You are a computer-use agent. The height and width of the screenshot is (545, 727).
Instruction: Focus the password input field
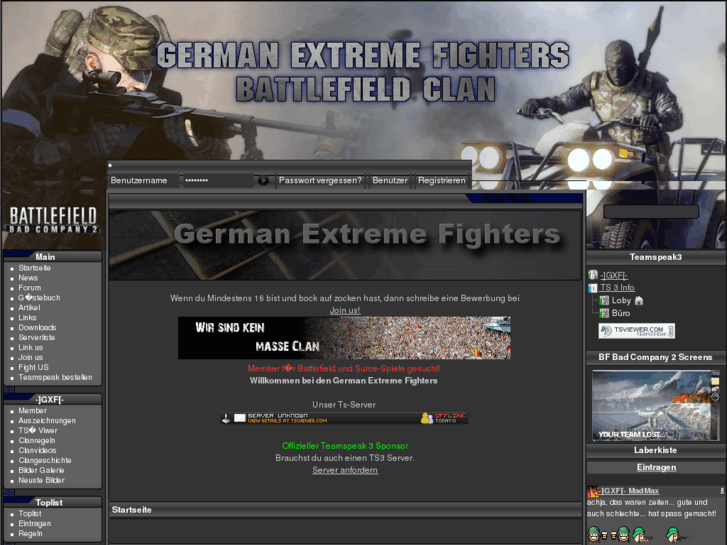coord(218,180)
